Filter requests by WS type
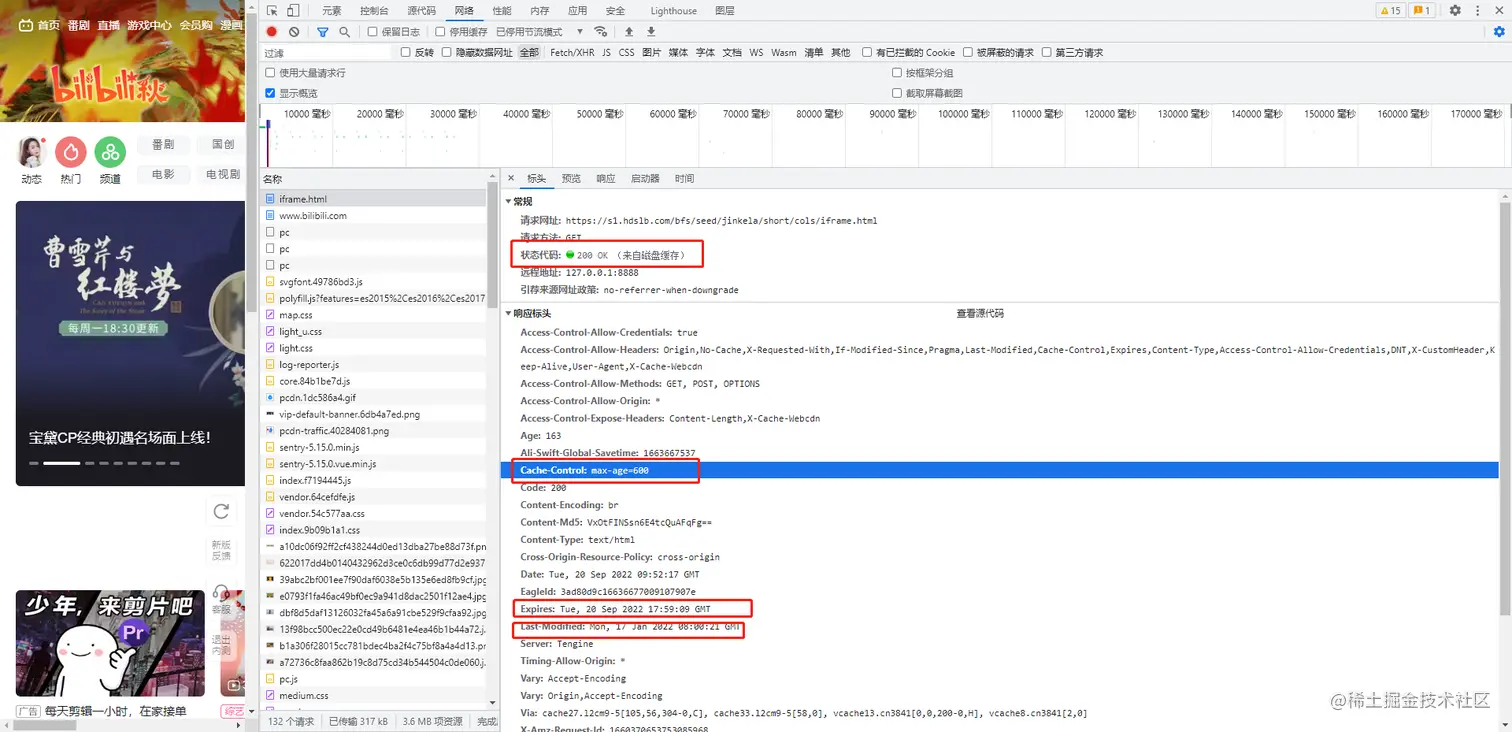Viewport: 1512px width, 732px height. 756,53
